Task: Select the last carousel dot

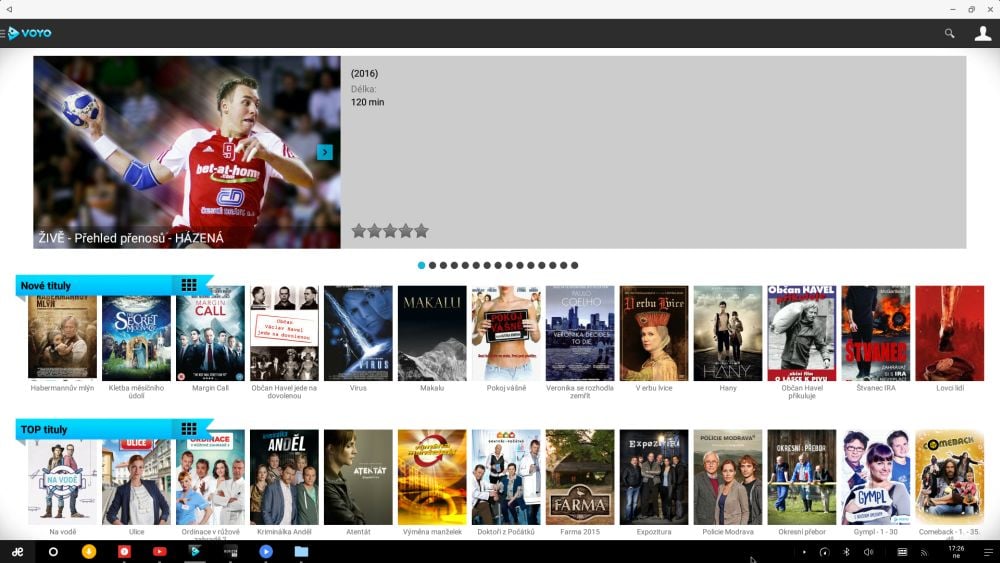Action: [575, 265]
